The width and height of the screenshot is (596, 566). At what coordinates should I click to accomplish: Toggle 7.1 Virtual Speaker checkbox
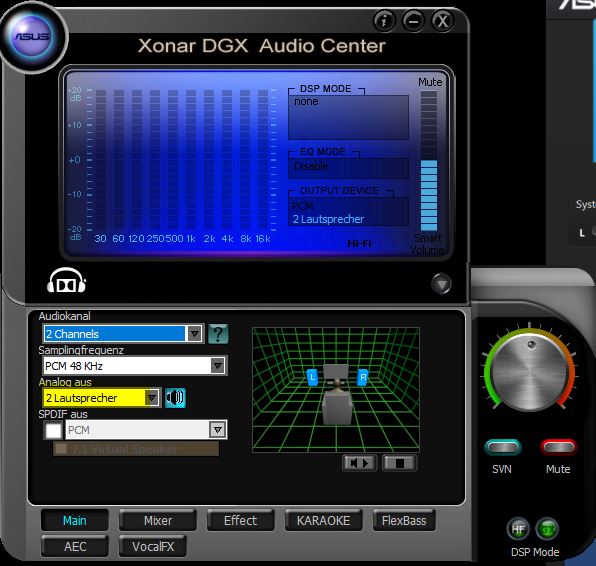coord(60,449)
